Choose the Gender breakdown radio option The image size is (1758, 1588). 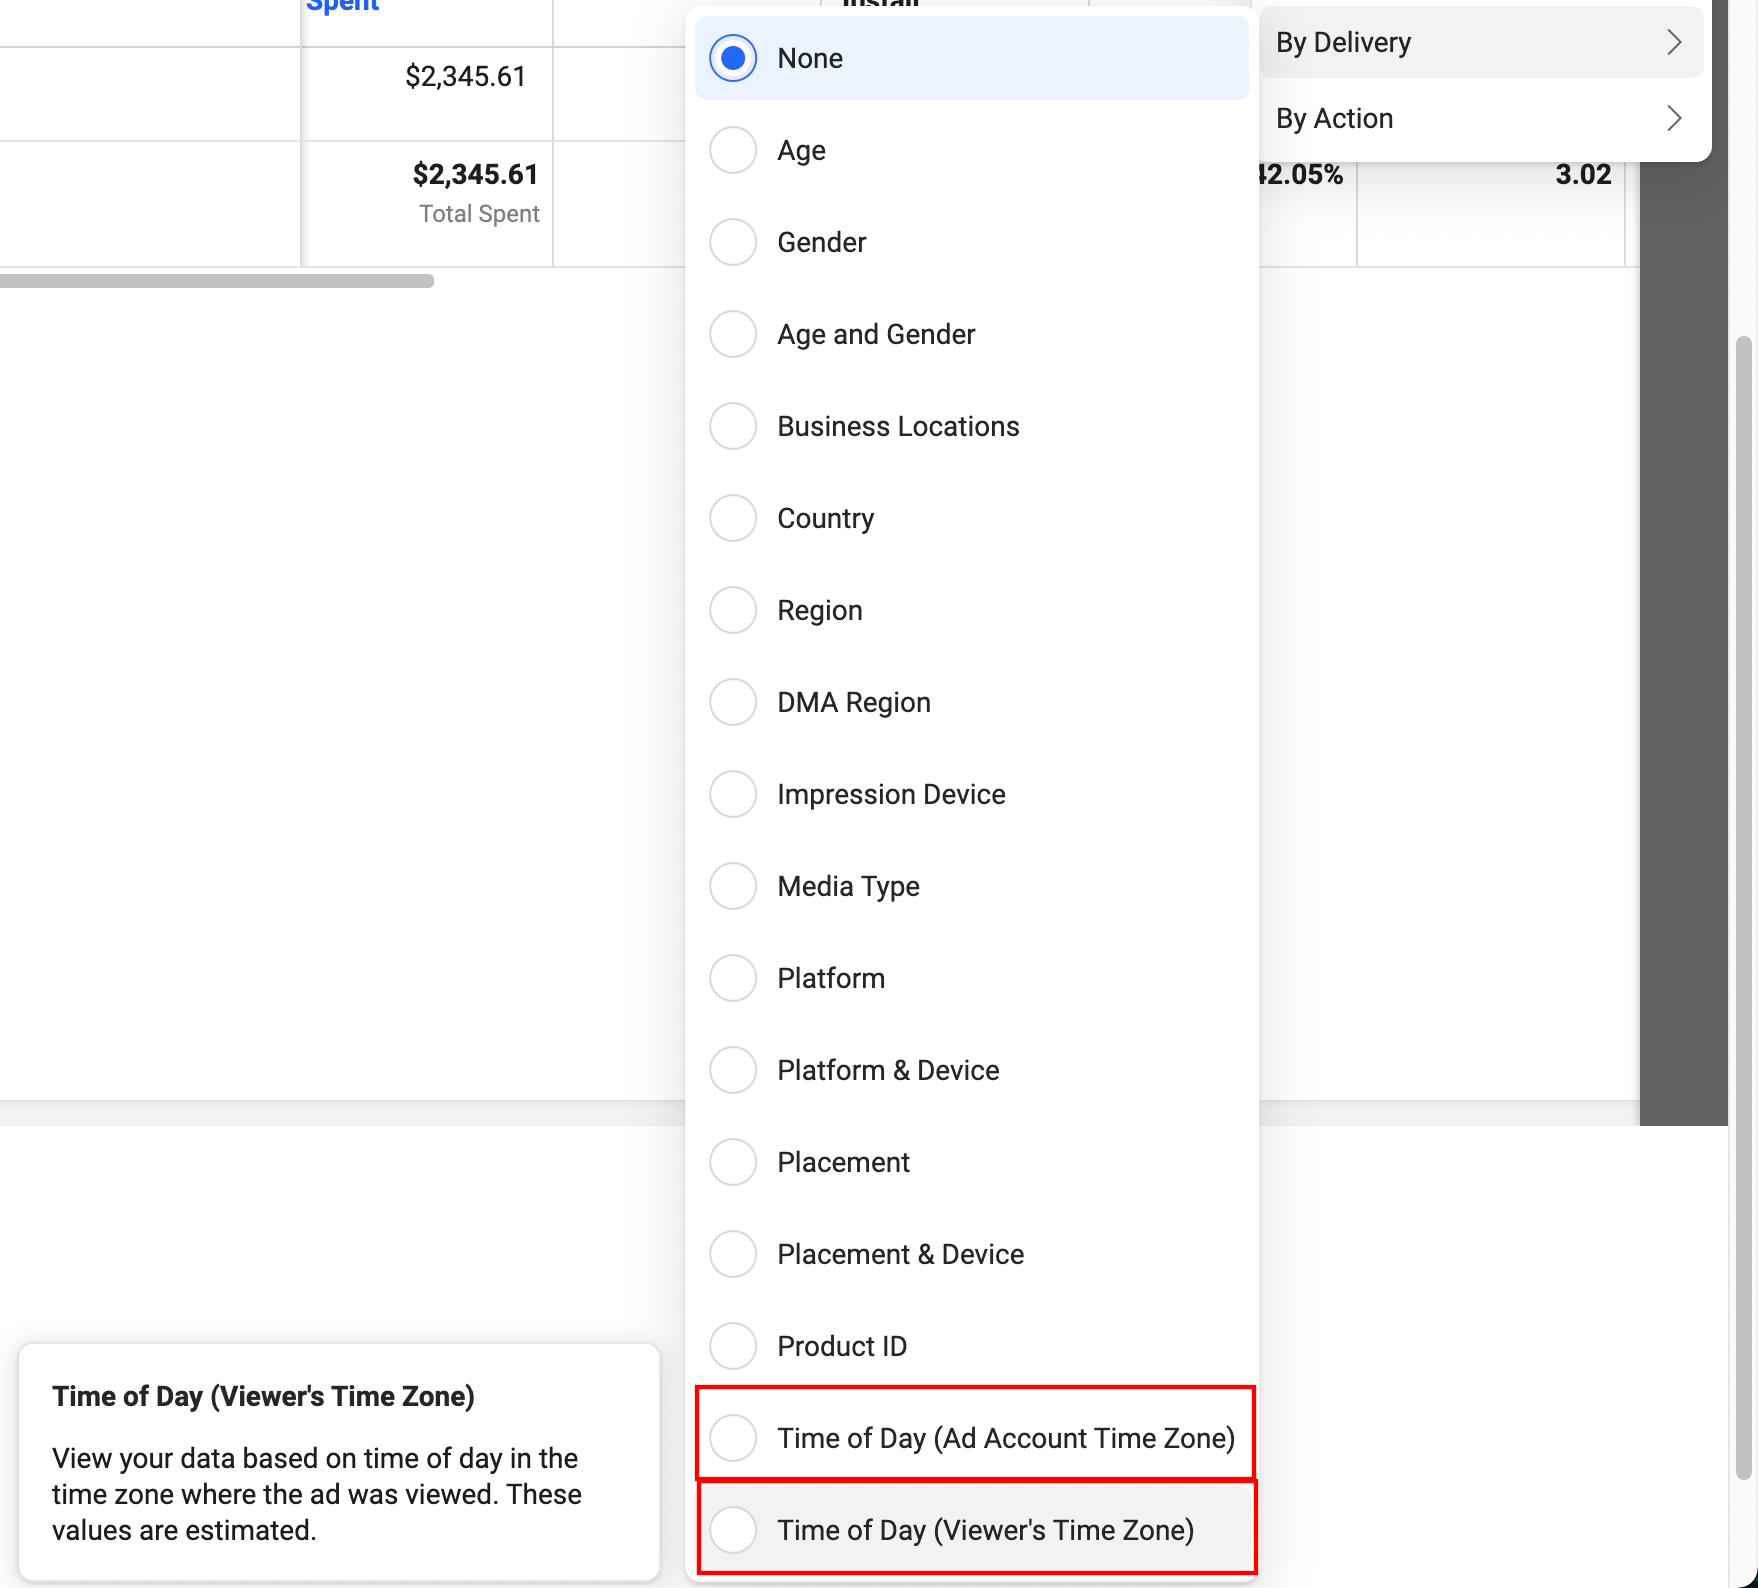pyautogui.click(x=733, y=242)
